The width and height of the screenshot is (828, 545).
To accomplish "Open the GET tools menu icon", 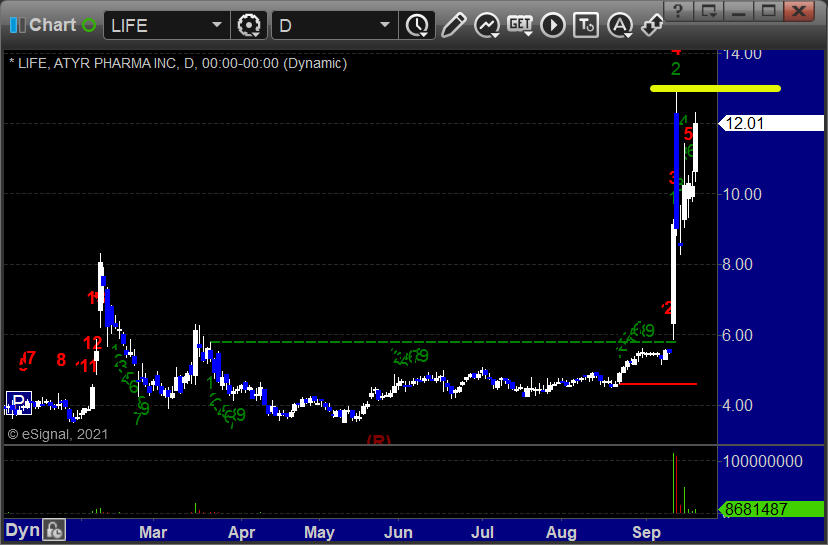I will (x=520, y=25).
